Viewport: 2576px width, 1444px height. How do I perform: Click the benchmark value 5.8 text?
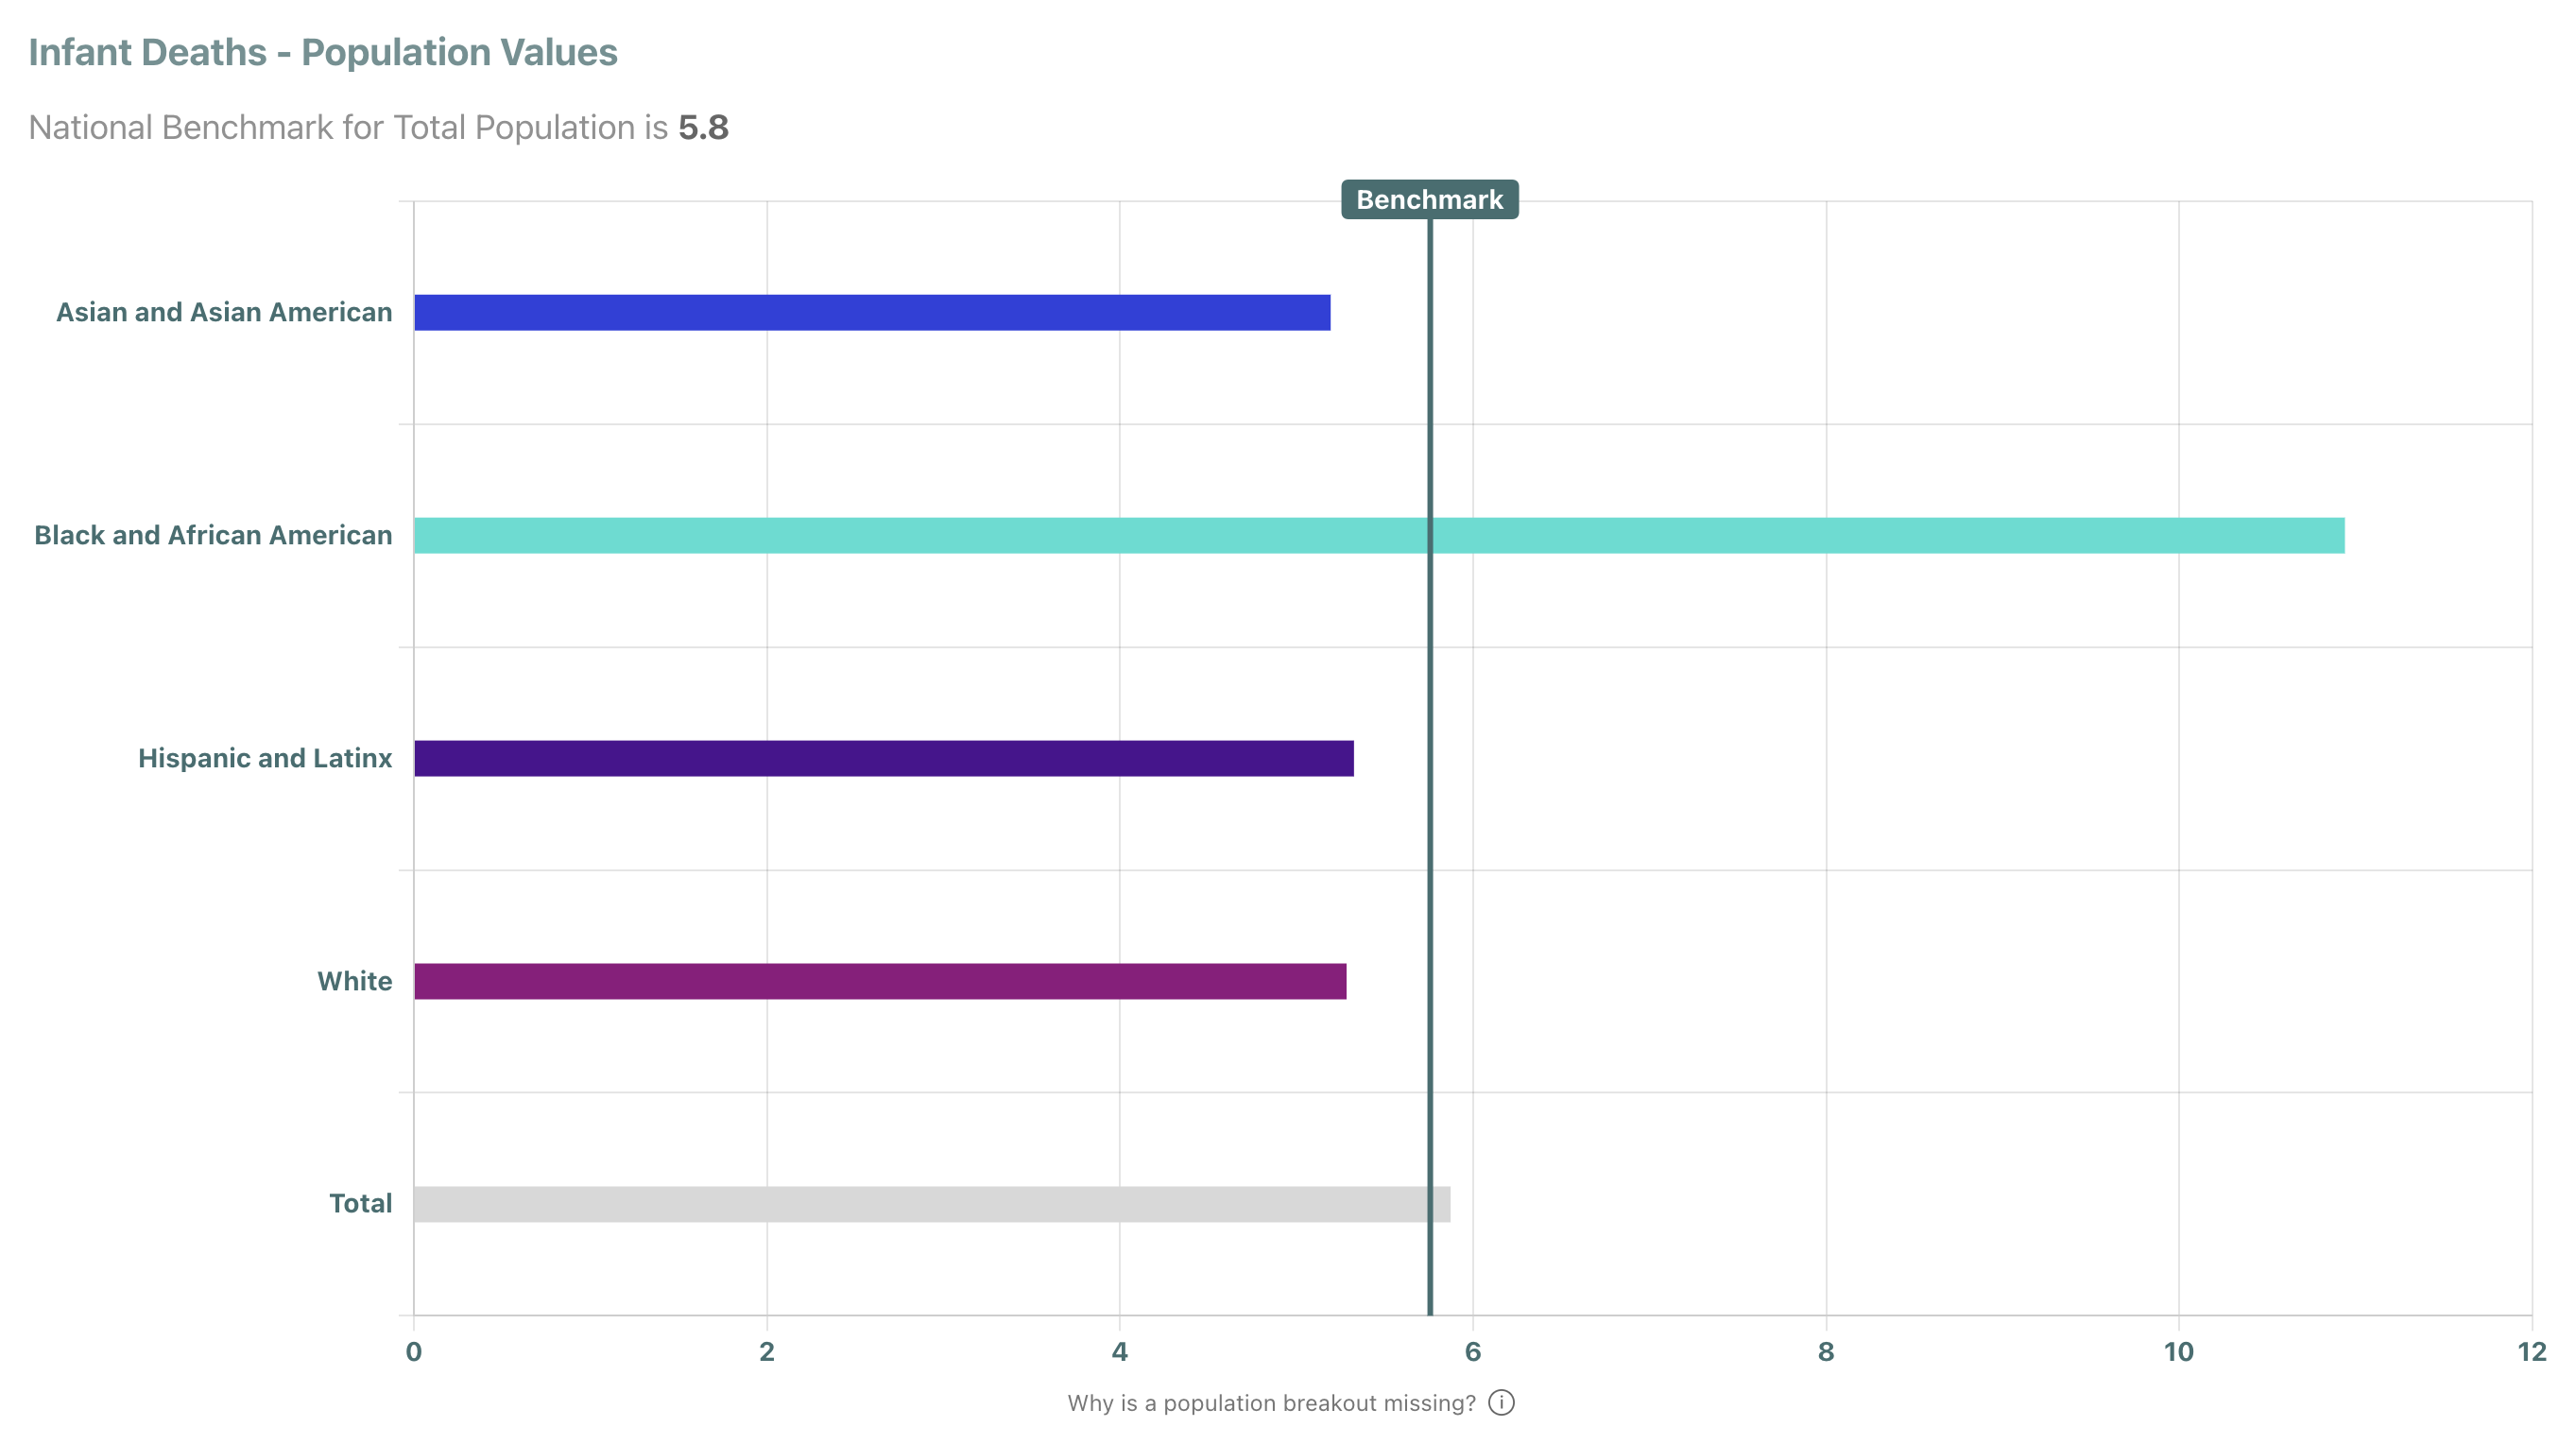[703, 127]
